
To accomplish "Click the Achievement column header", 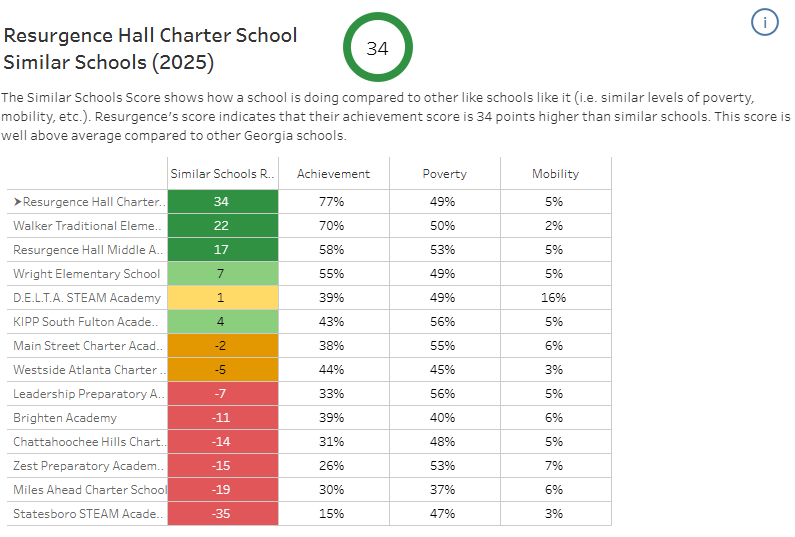I will 333,174.
